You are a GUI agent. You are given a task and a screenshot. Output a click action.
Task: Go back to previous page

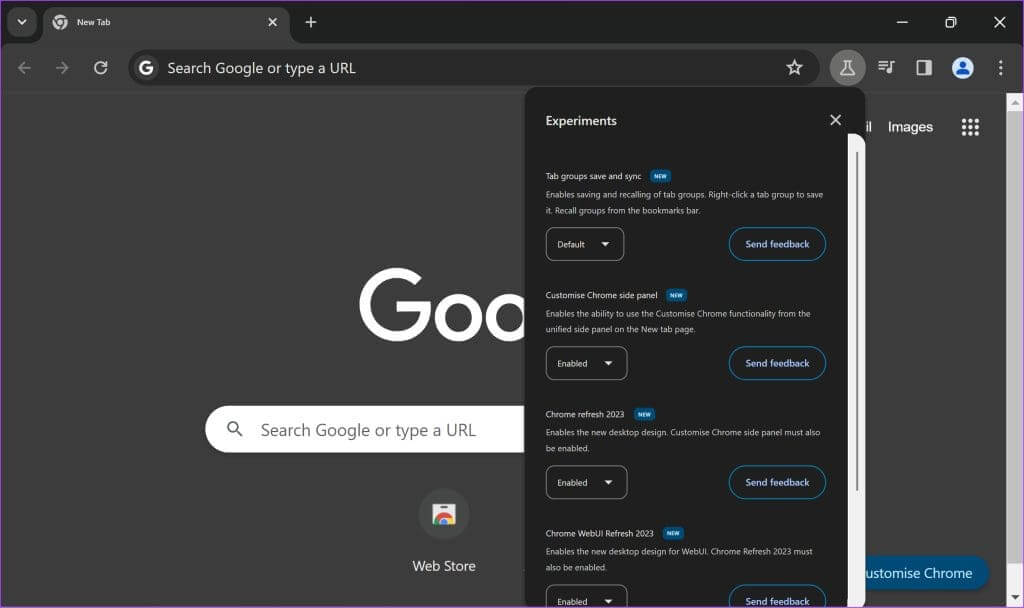24,67
